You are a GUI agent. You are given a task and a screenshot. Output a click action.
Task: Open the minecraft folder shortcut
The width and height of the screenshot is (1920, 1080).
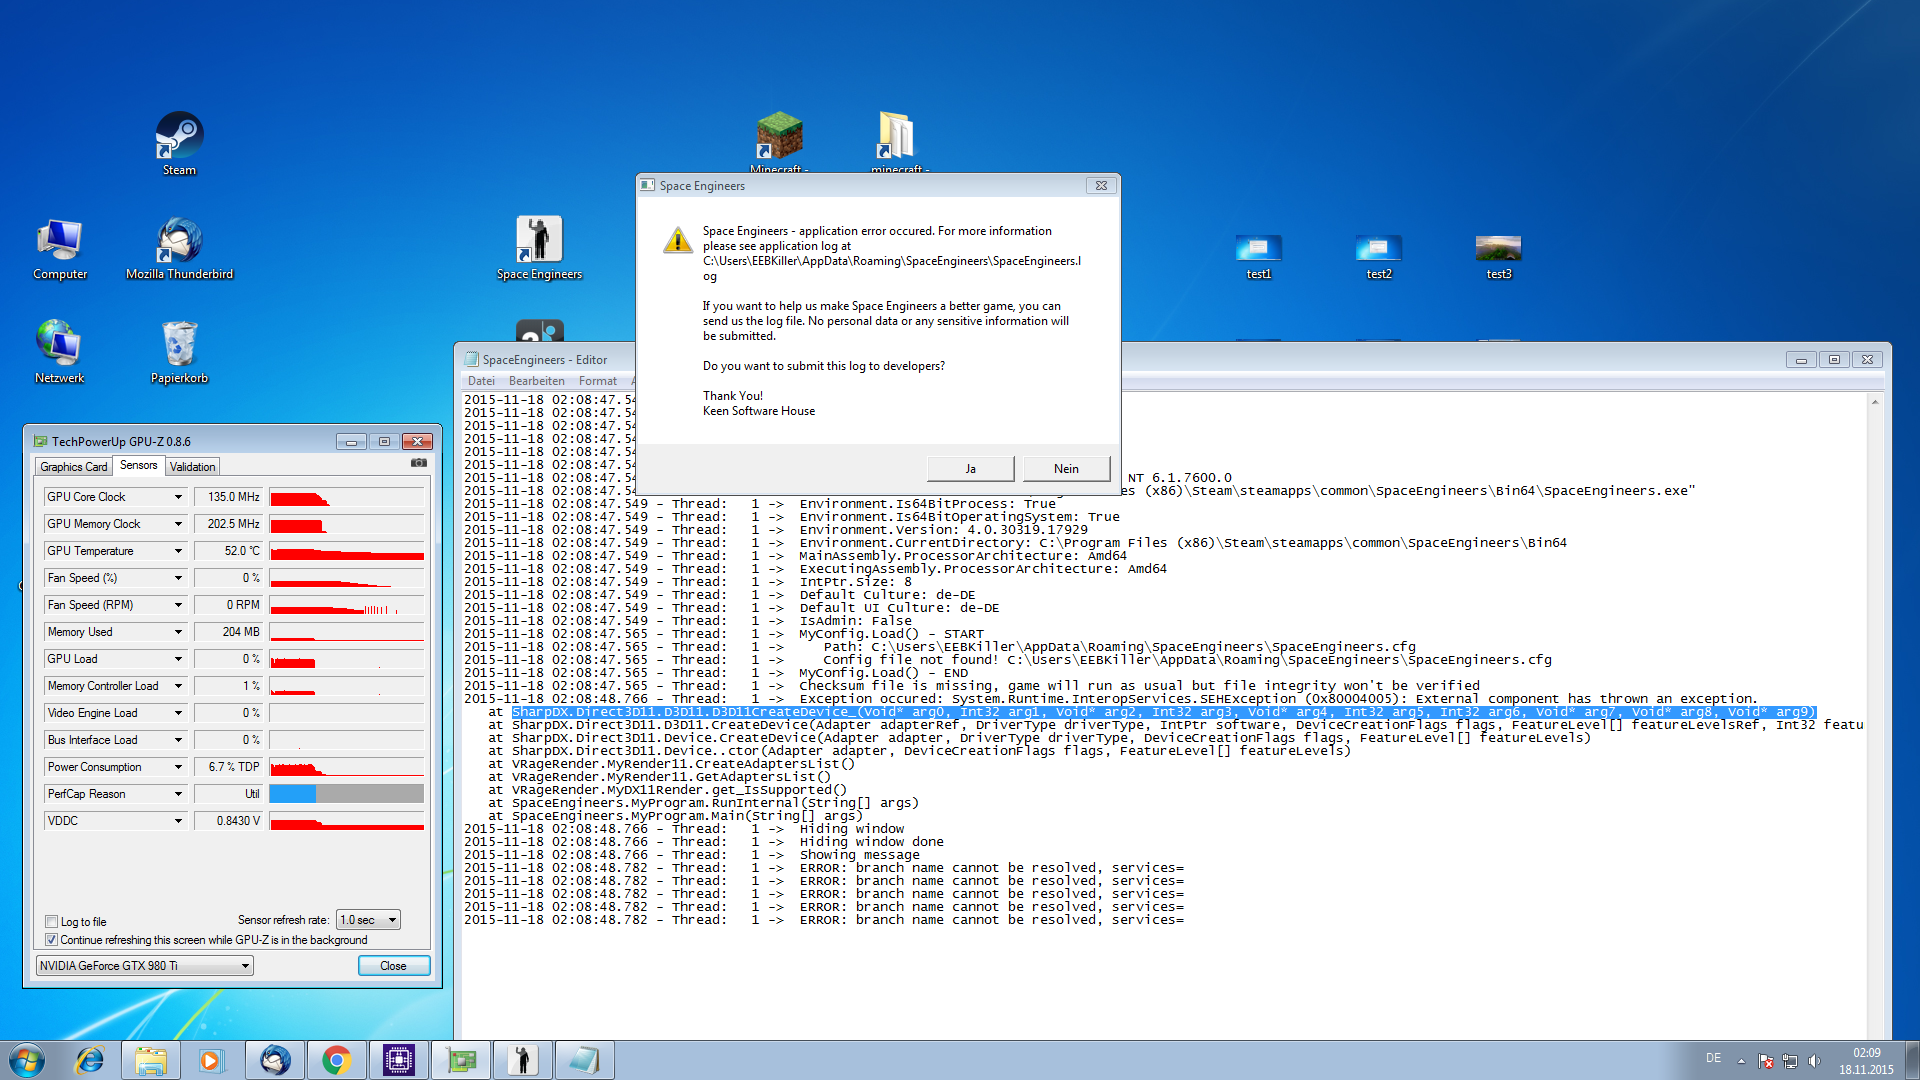tap(899, 142)
